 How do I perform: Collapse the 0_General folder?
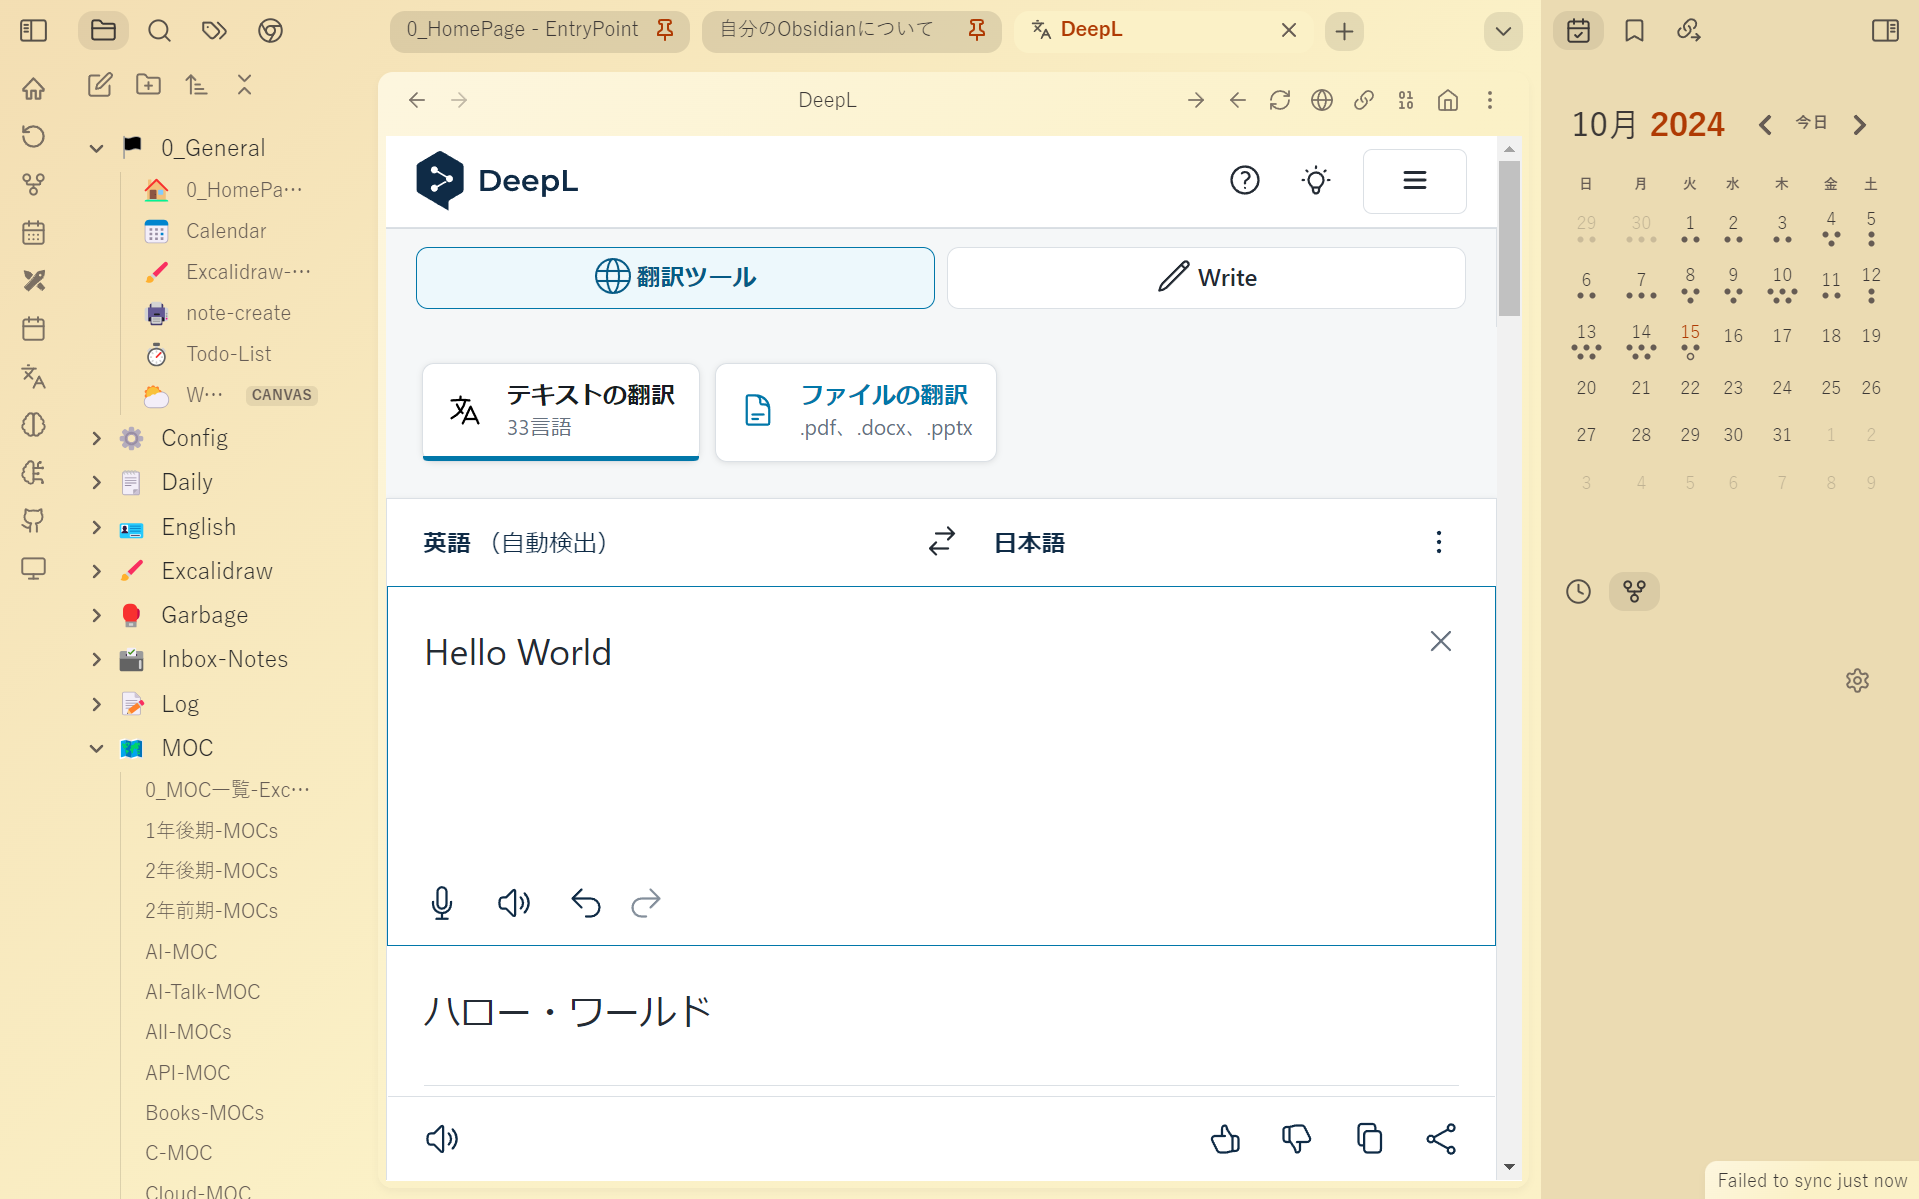pyautogui.click(x=96, y=148)
